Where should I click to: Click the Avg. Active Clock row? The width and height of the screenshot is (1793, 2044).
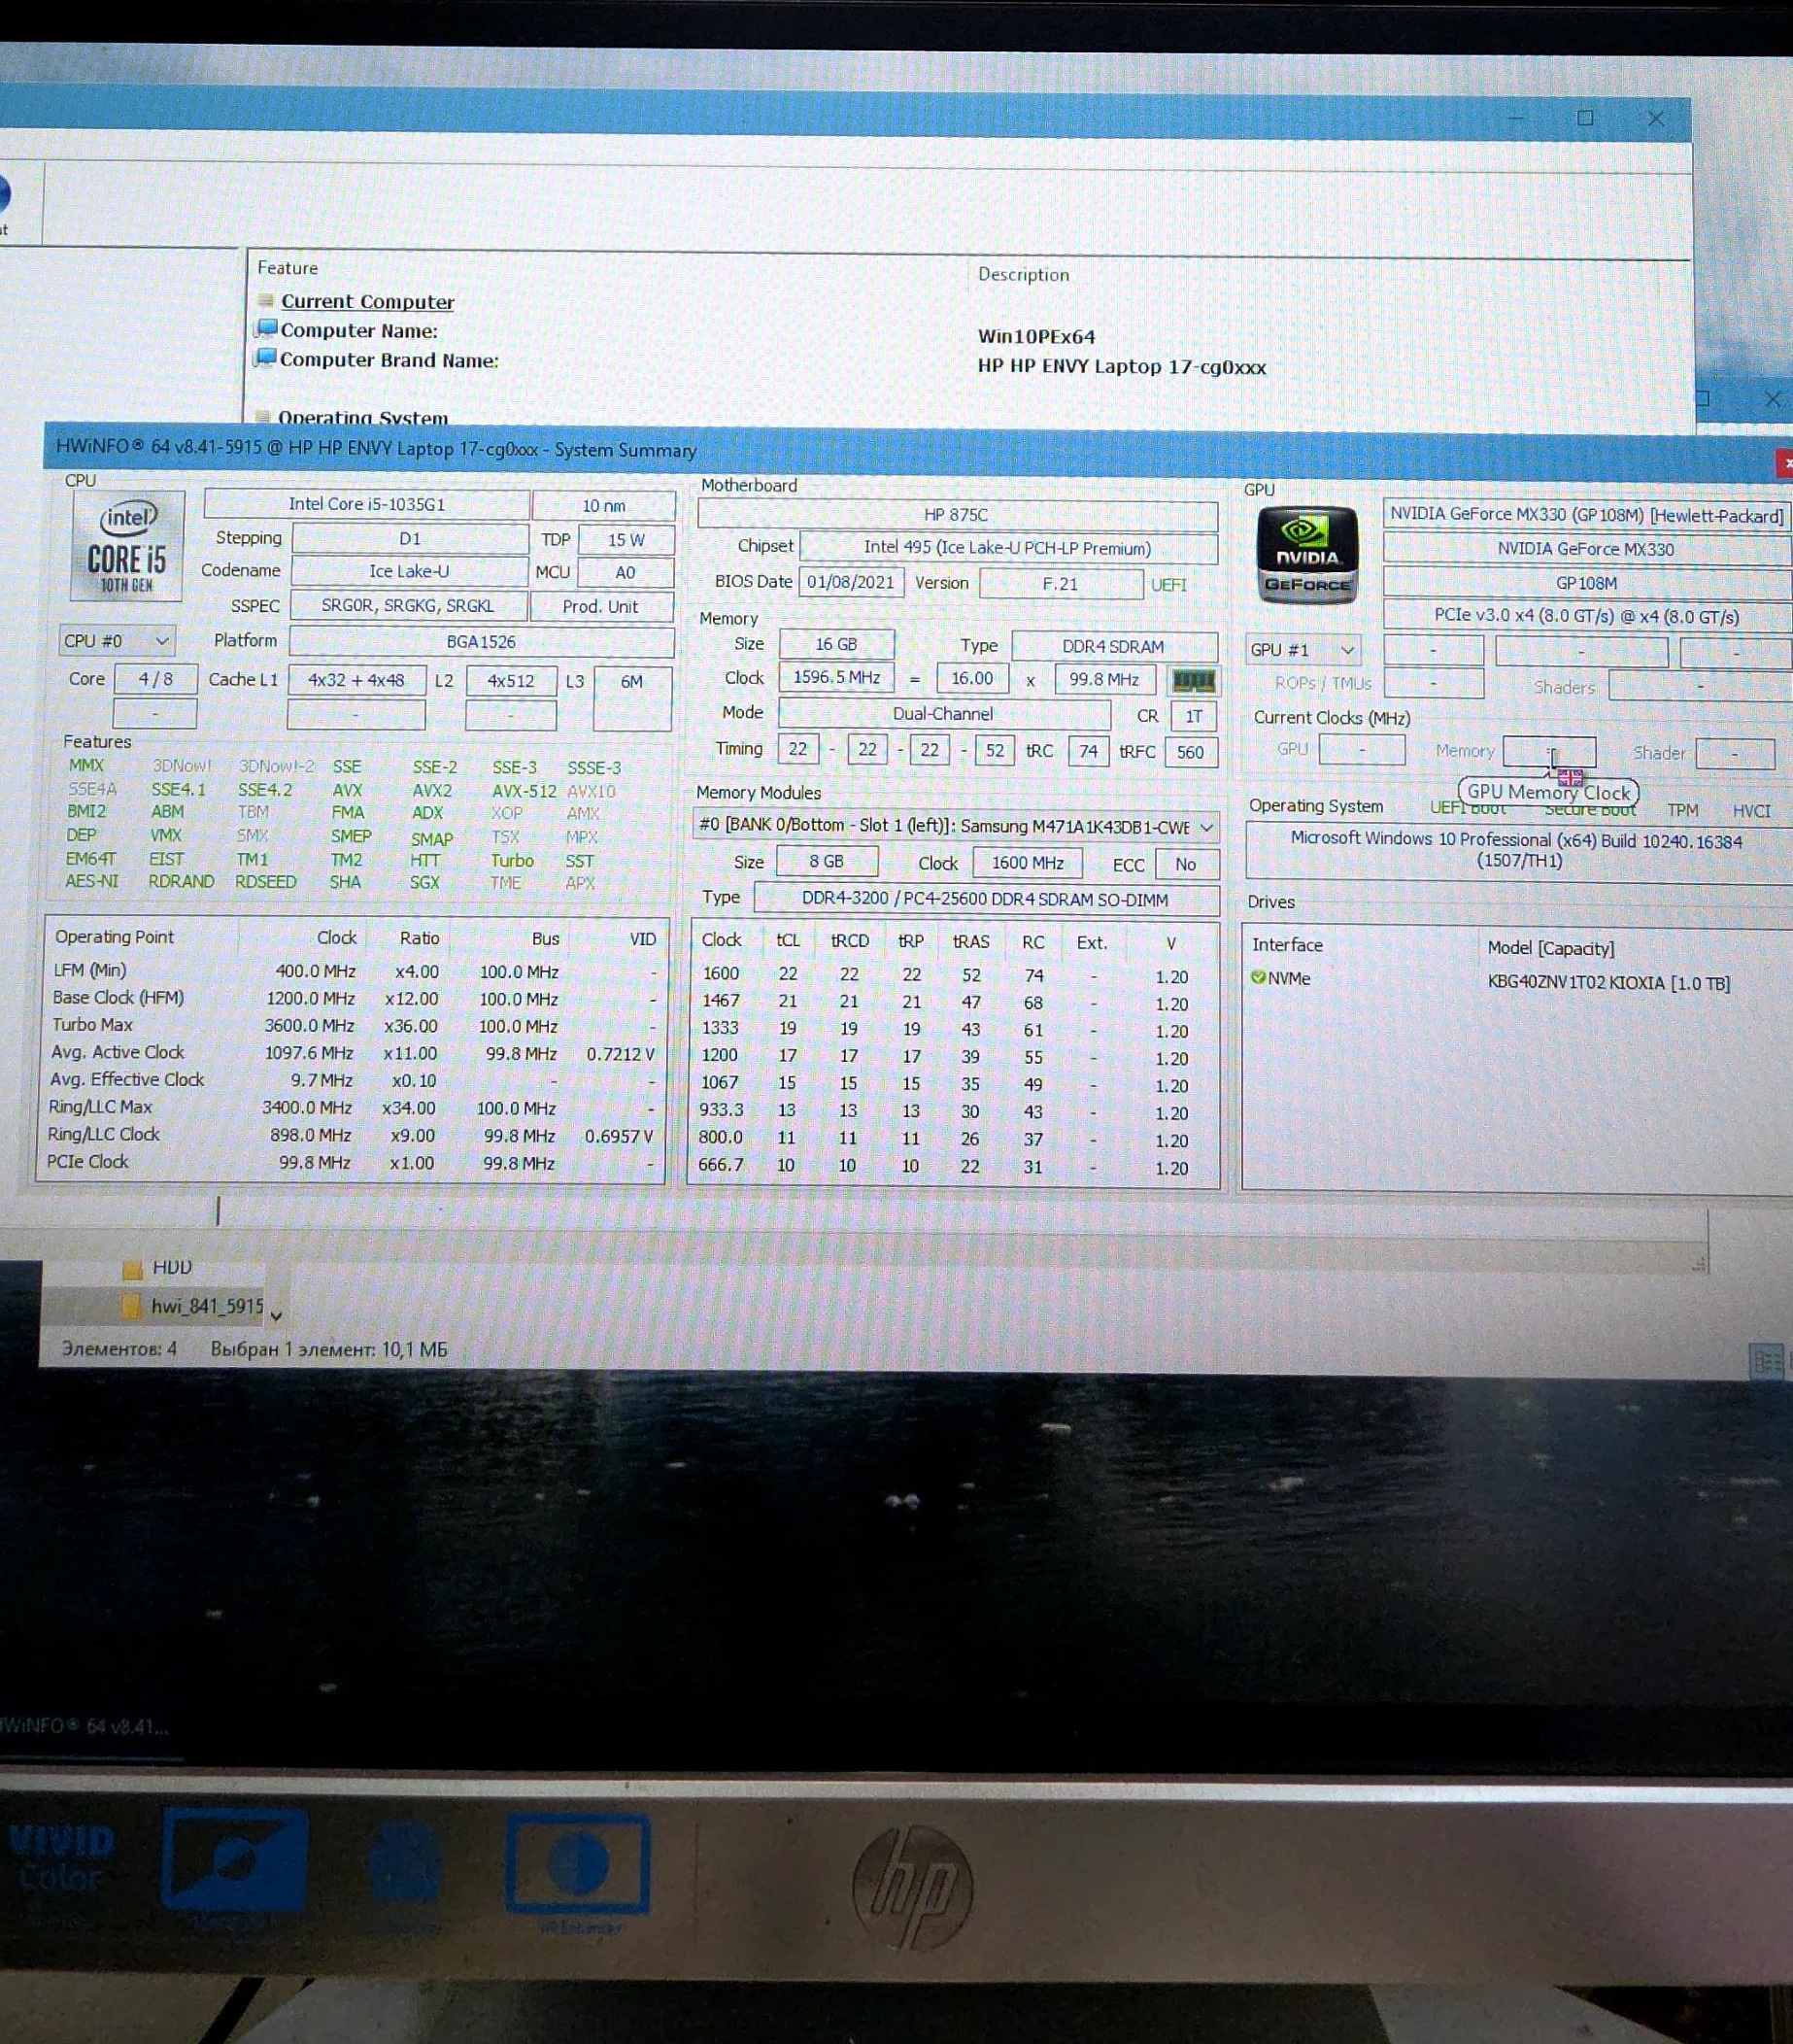[354, 1053]
